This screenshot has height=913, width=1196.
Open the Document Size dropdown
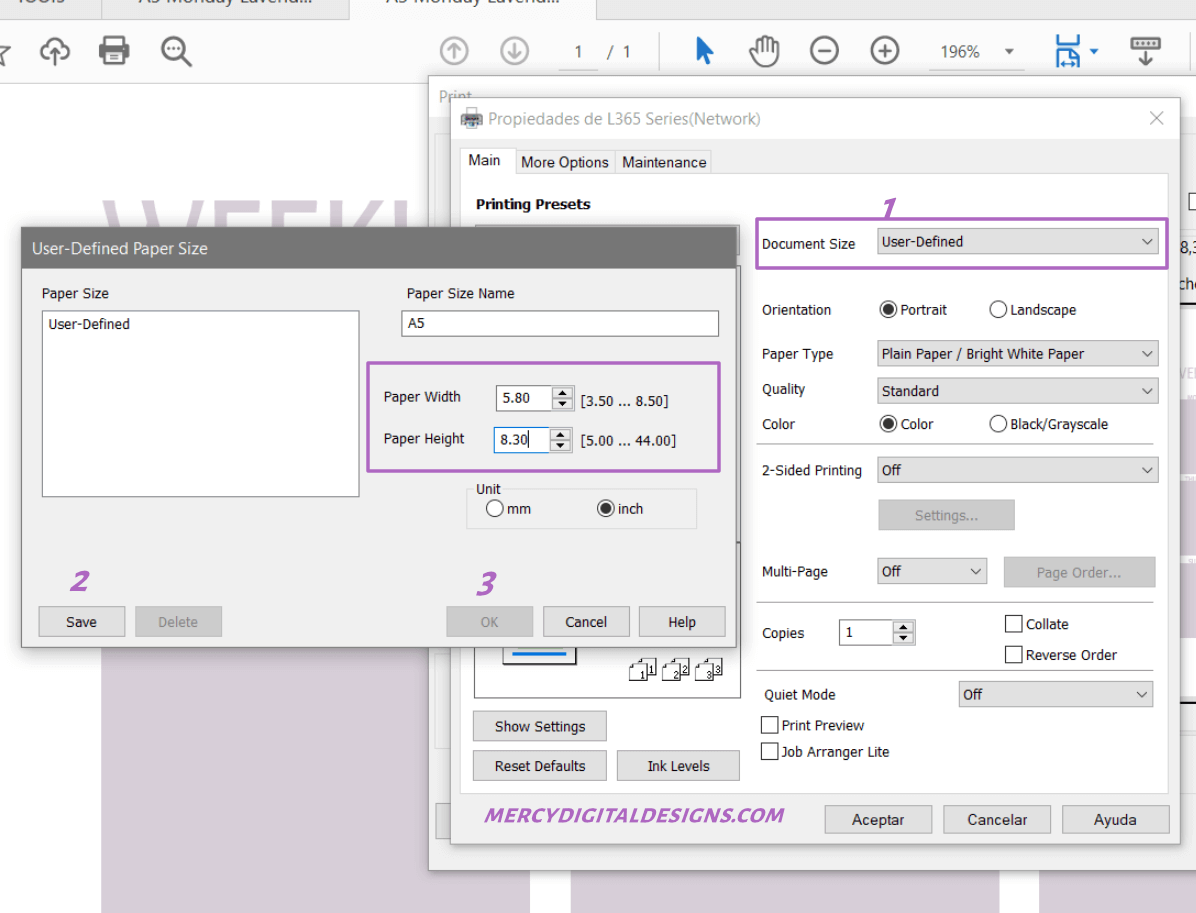[1017, 241]
